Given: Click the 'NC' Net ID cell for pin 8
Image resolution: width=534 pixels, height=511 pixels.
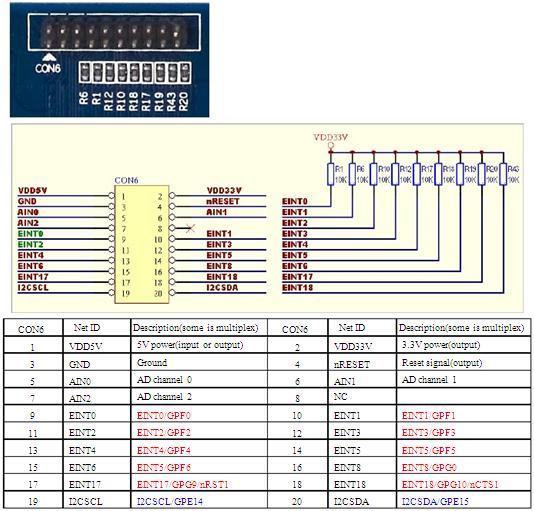Looking at the screenshot, I should point(362,397).
